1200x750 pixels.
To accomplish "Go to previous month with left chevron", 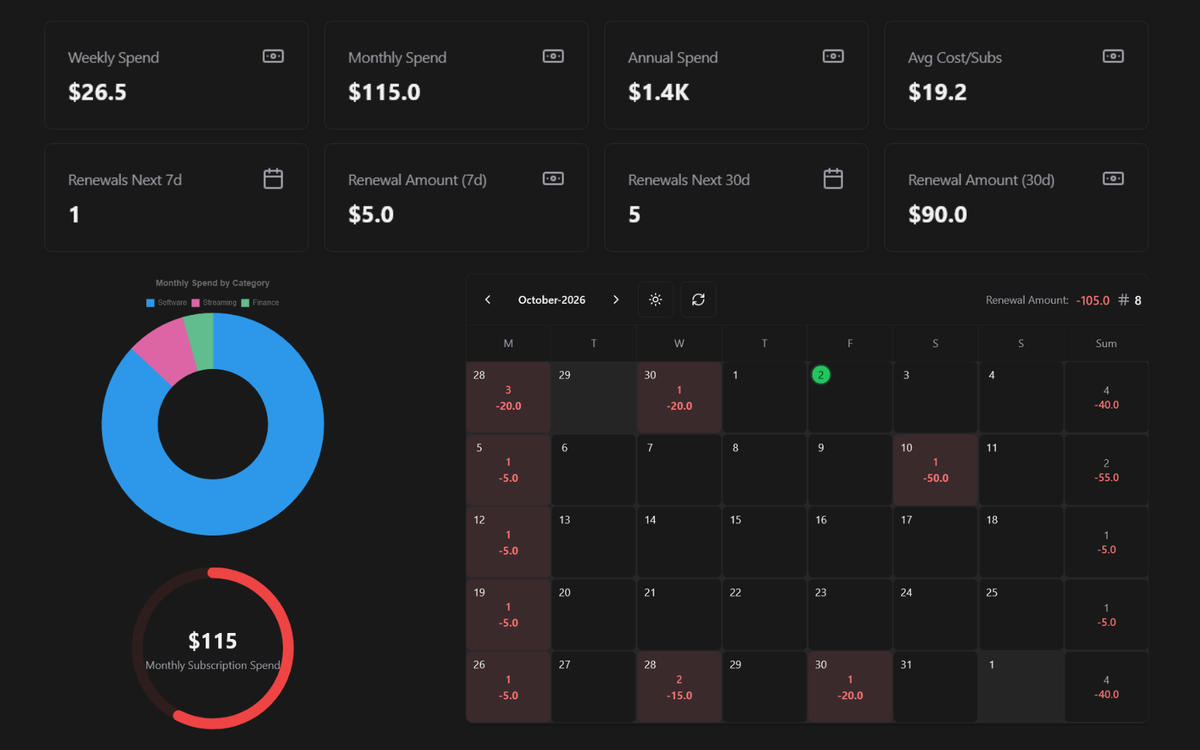I will [488, 300].
